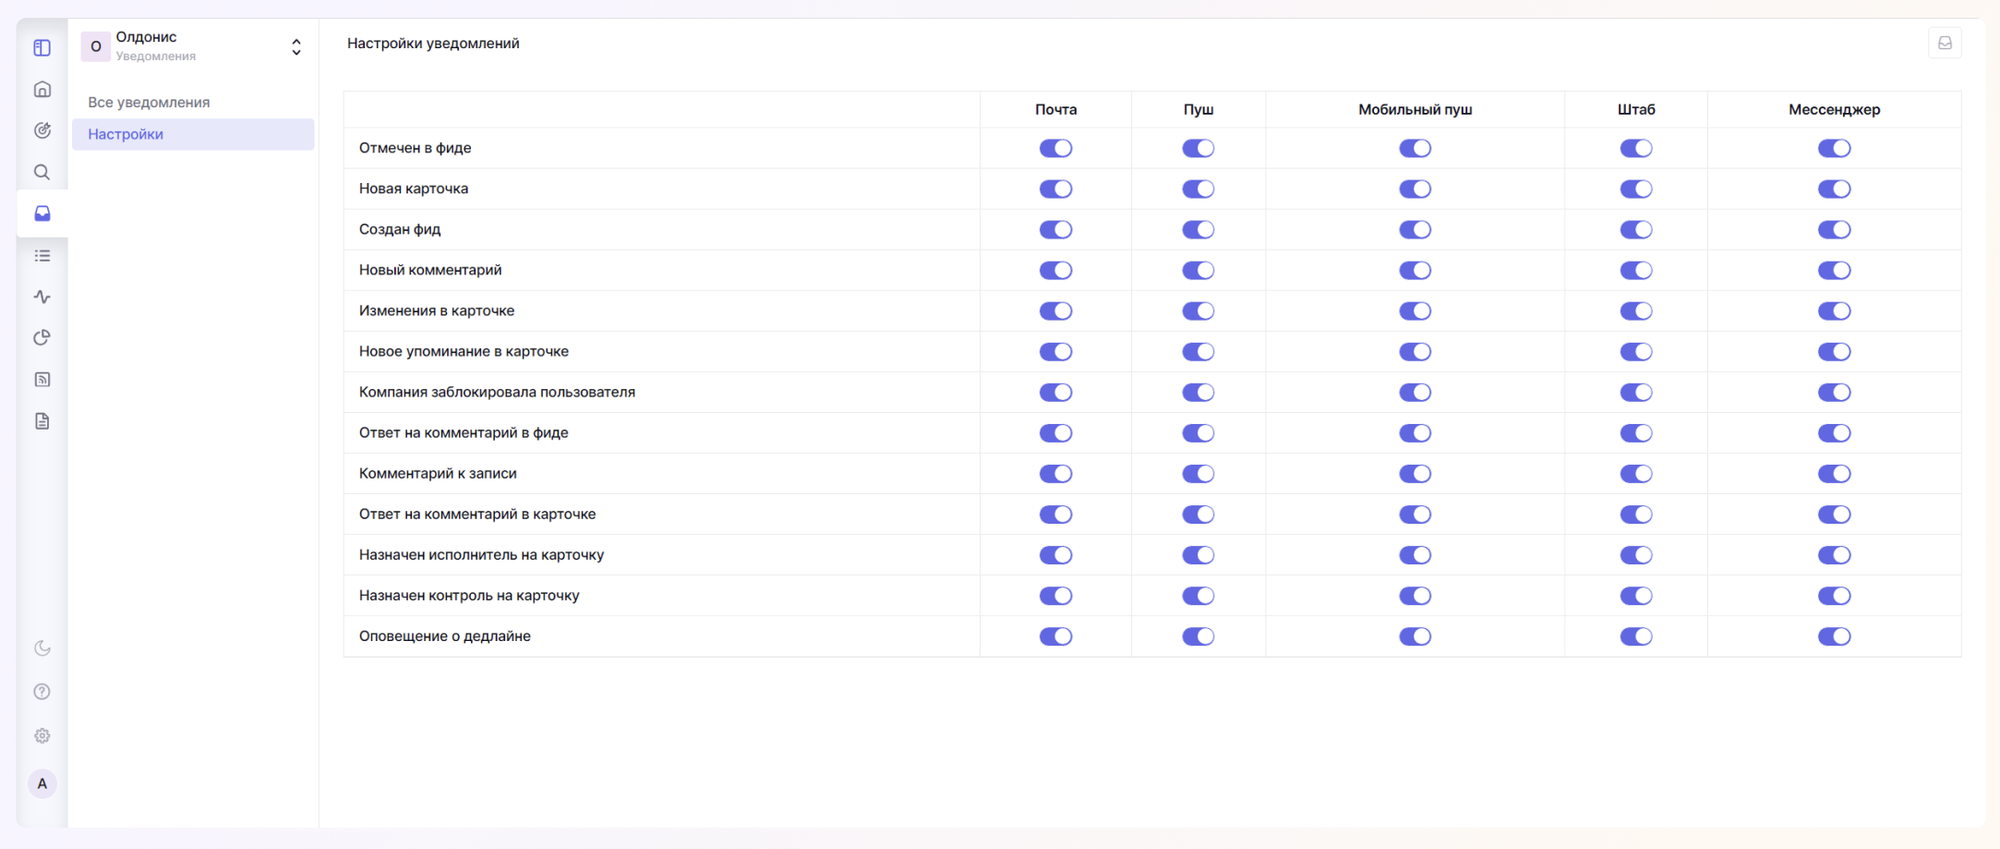Open the home icon in sidebar
2000x849 pixels.
42,89
